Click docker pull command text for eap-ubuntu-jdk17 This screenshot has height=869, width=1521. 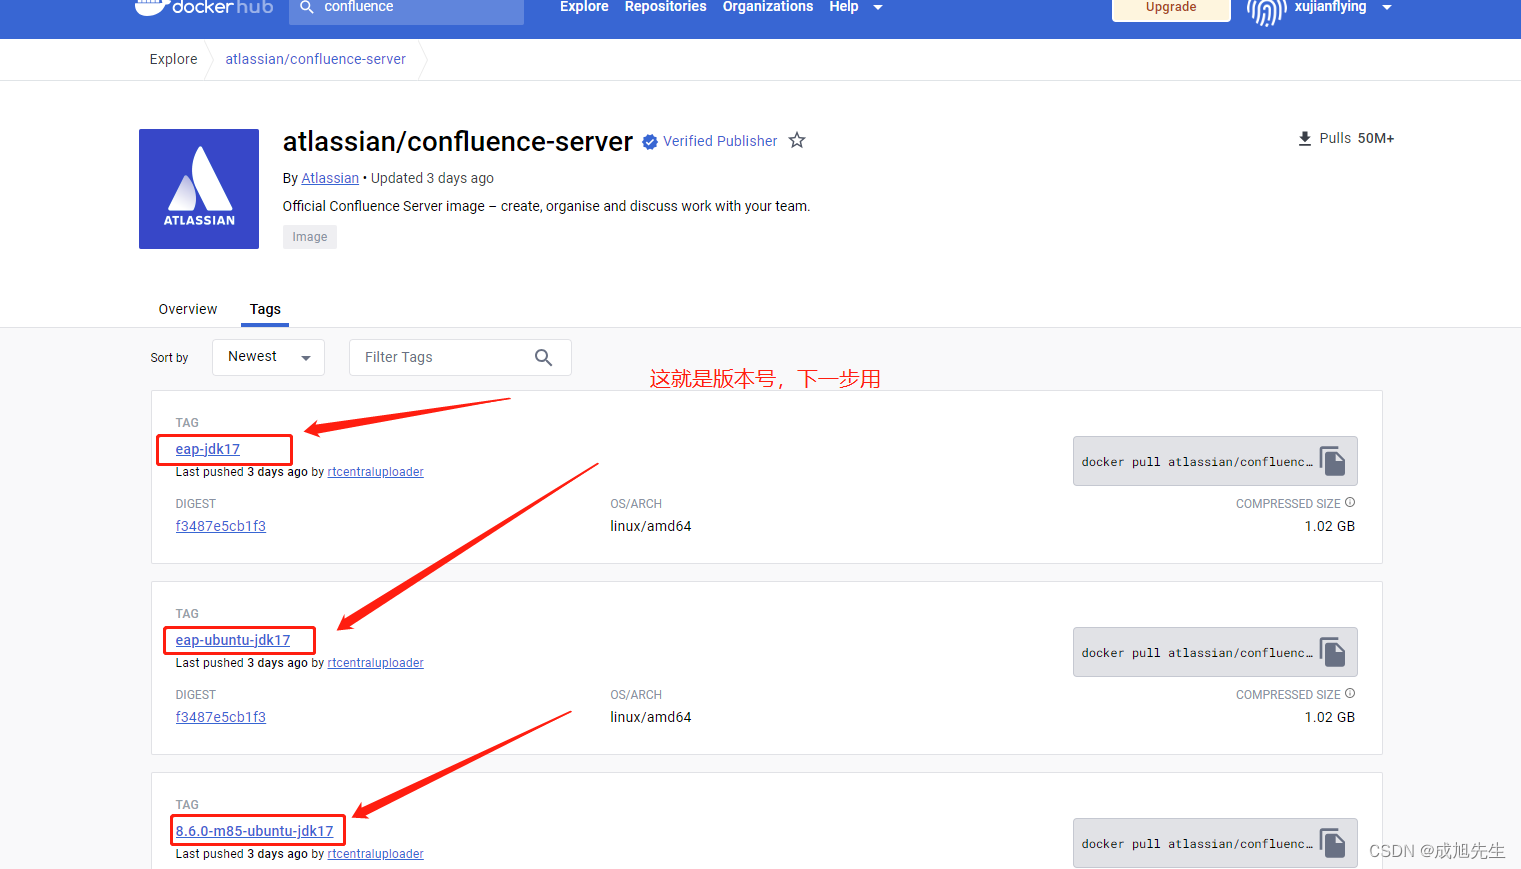1197,653
